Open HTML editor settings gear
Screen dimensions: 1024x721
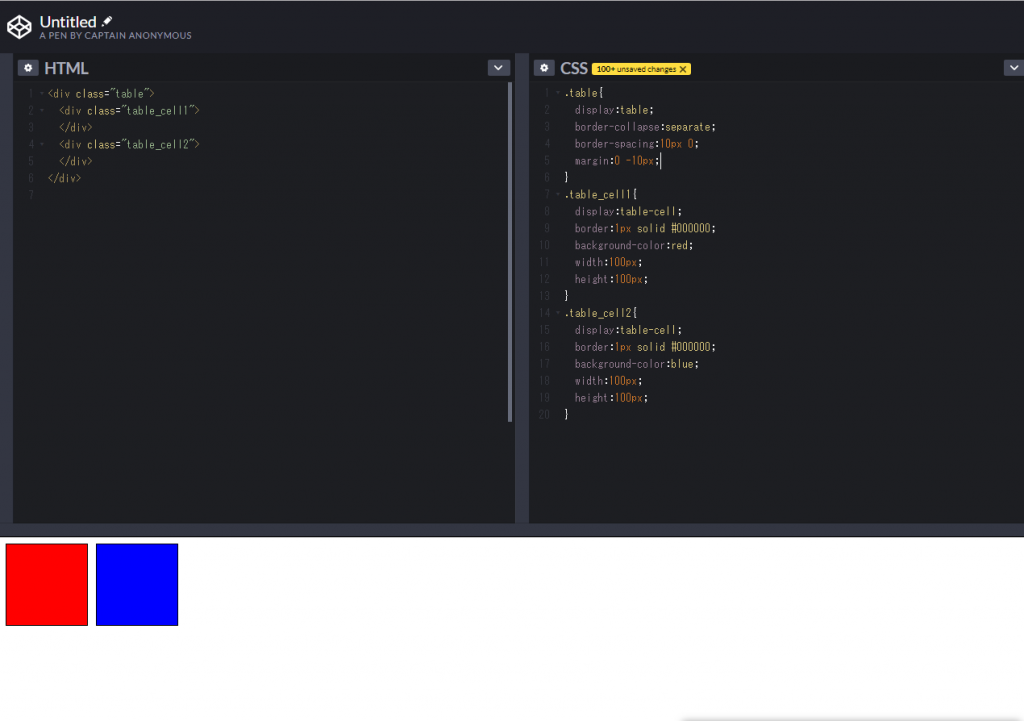point(28,68)
